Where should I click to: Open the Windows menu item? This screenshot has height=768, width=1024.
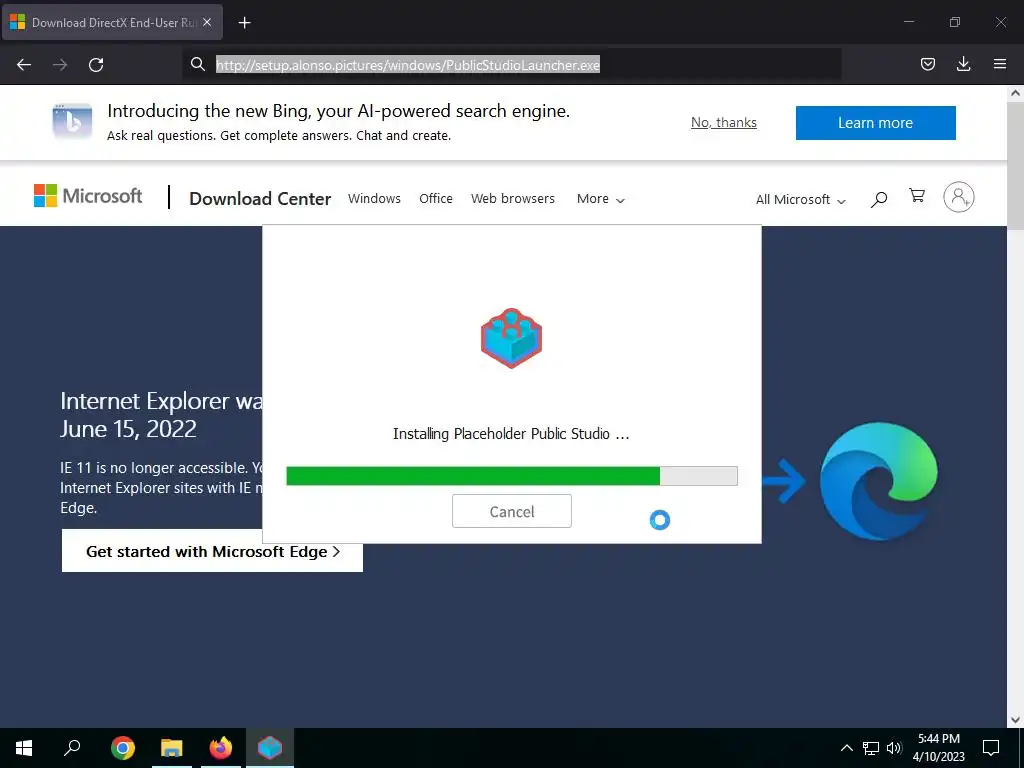[374, 199]
